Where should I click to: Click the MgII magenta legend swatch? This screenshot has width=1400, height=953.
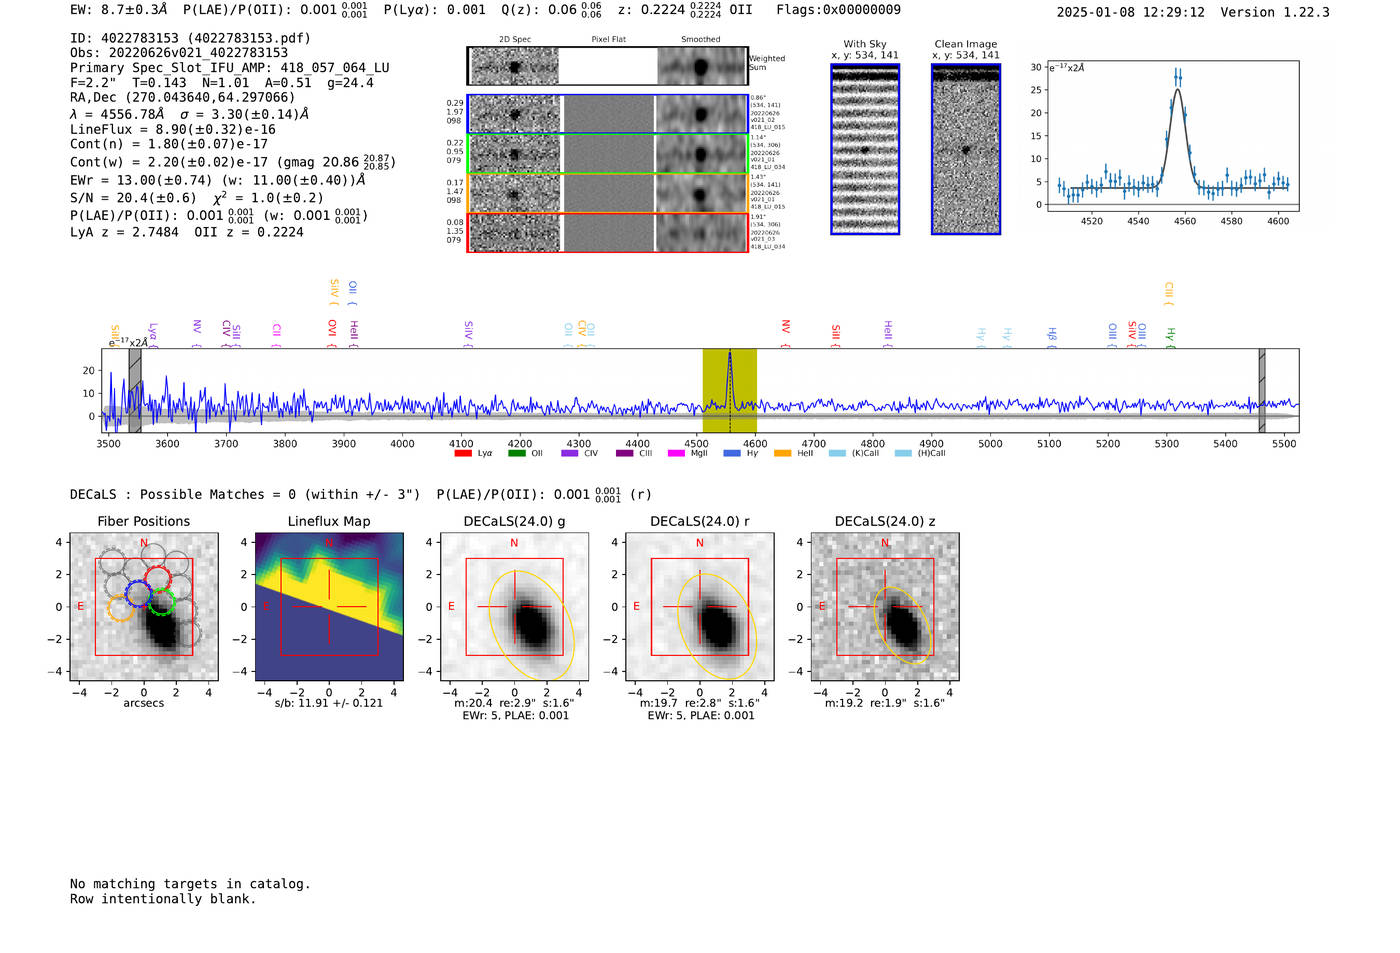676,453
